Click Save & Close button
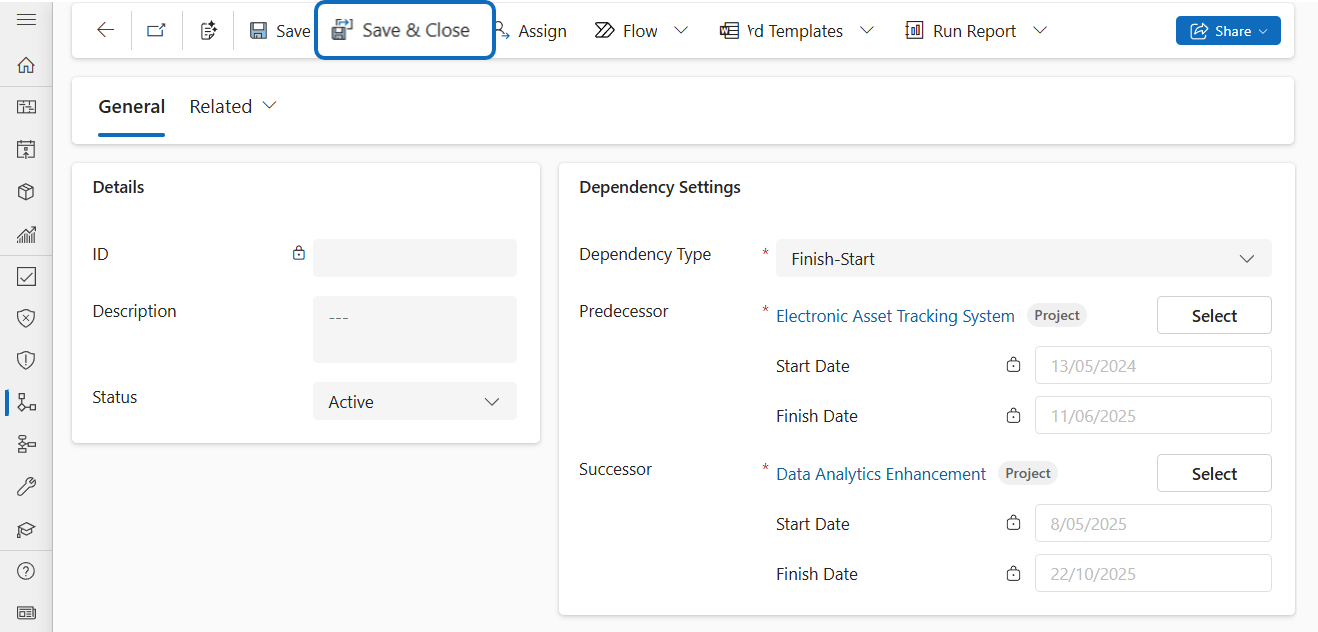 click(x=404, y=31)
